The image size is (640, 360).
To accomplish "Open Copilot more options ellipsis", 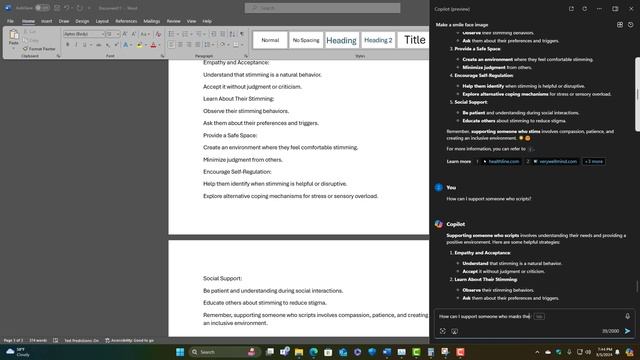I will tap(599, 9).
